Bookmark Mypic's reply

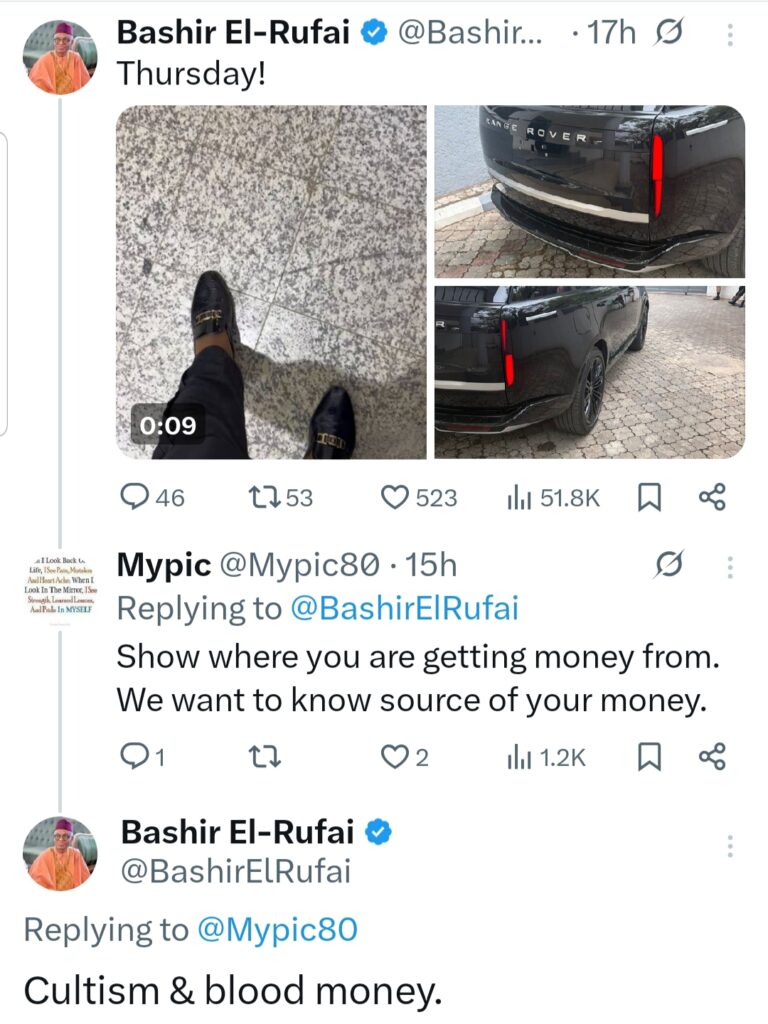coord(650,757)
